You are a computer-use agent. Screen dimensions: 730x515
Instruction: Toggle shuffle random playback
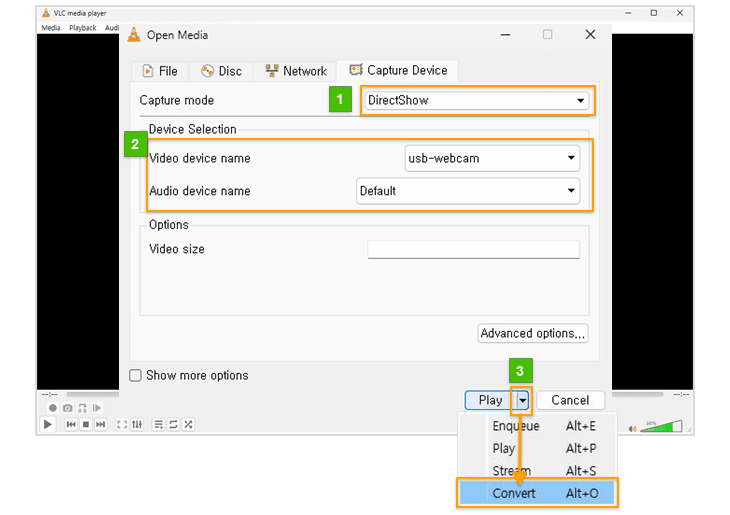[x=188, y=424]
